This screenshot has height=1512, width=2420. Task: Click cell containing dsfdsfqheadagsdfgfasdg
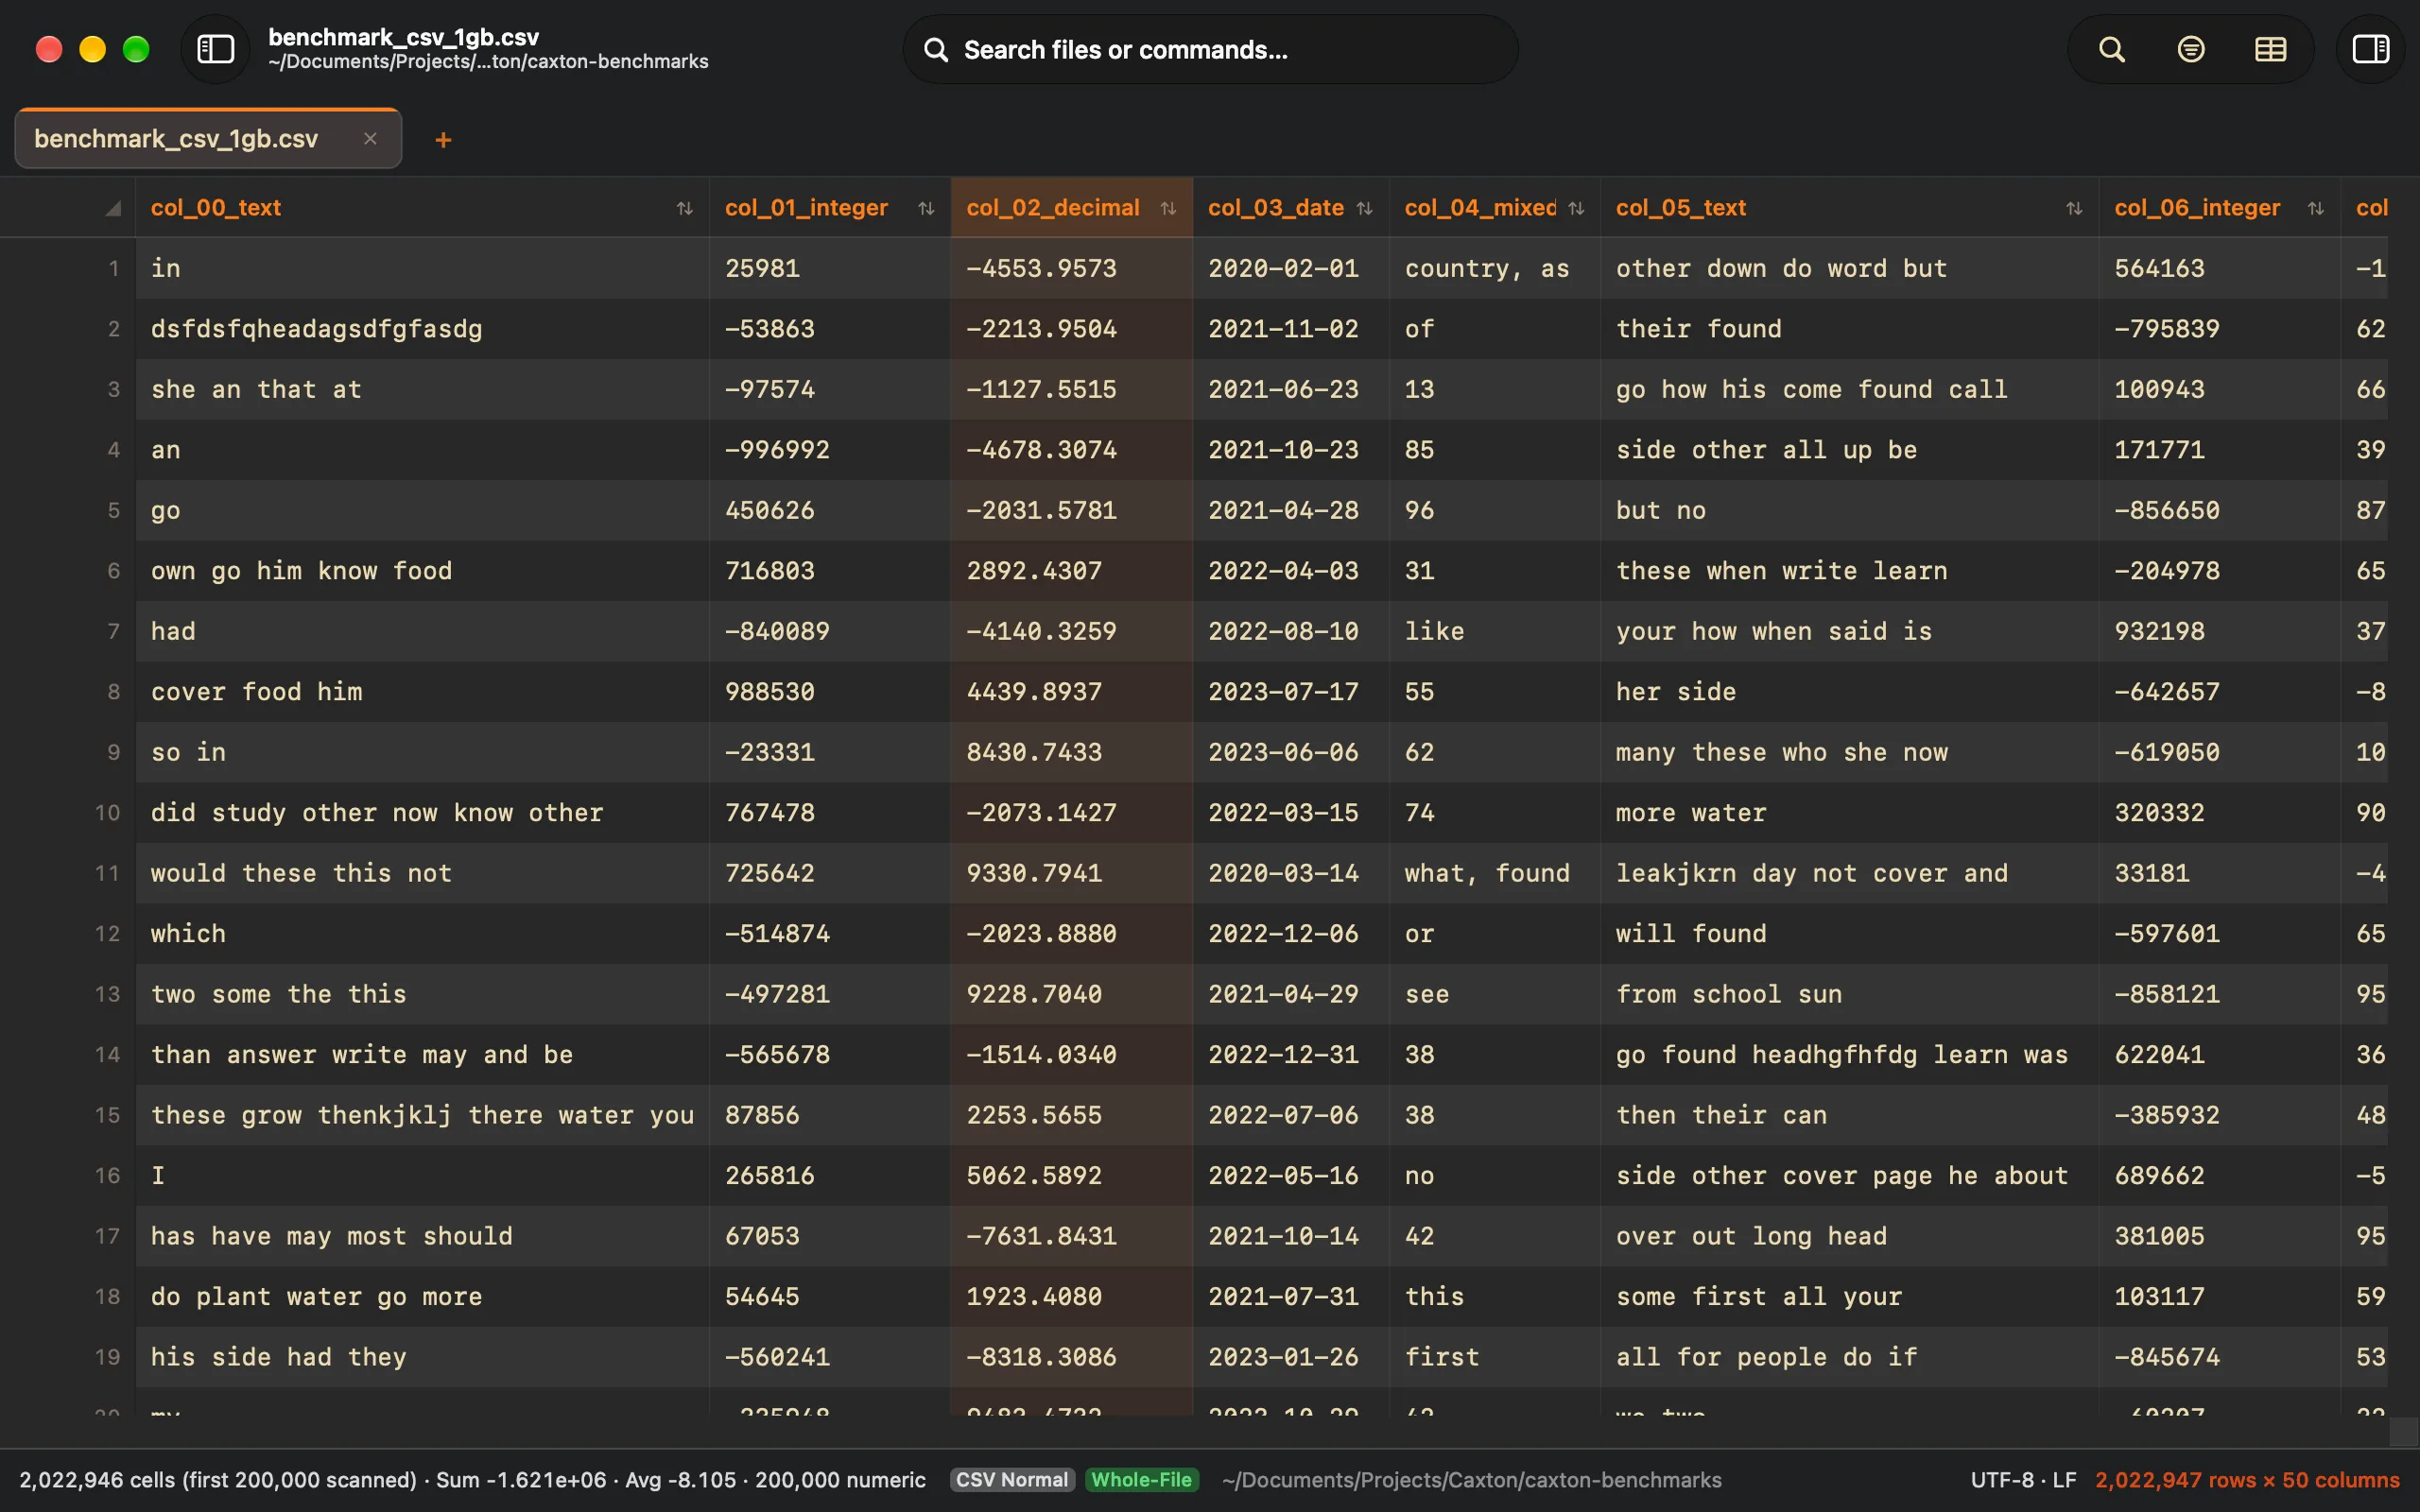pyautogui.click(x=423, y=329)
